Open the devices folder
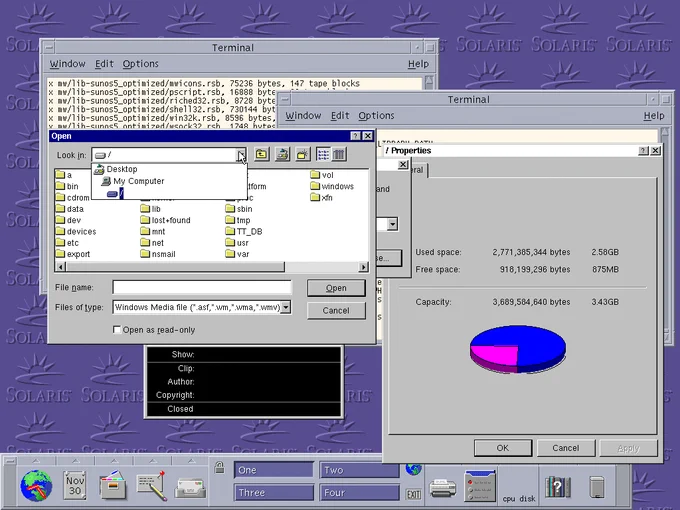The height and width of the screenshot is (510, 680). click(x=76, y=232)
